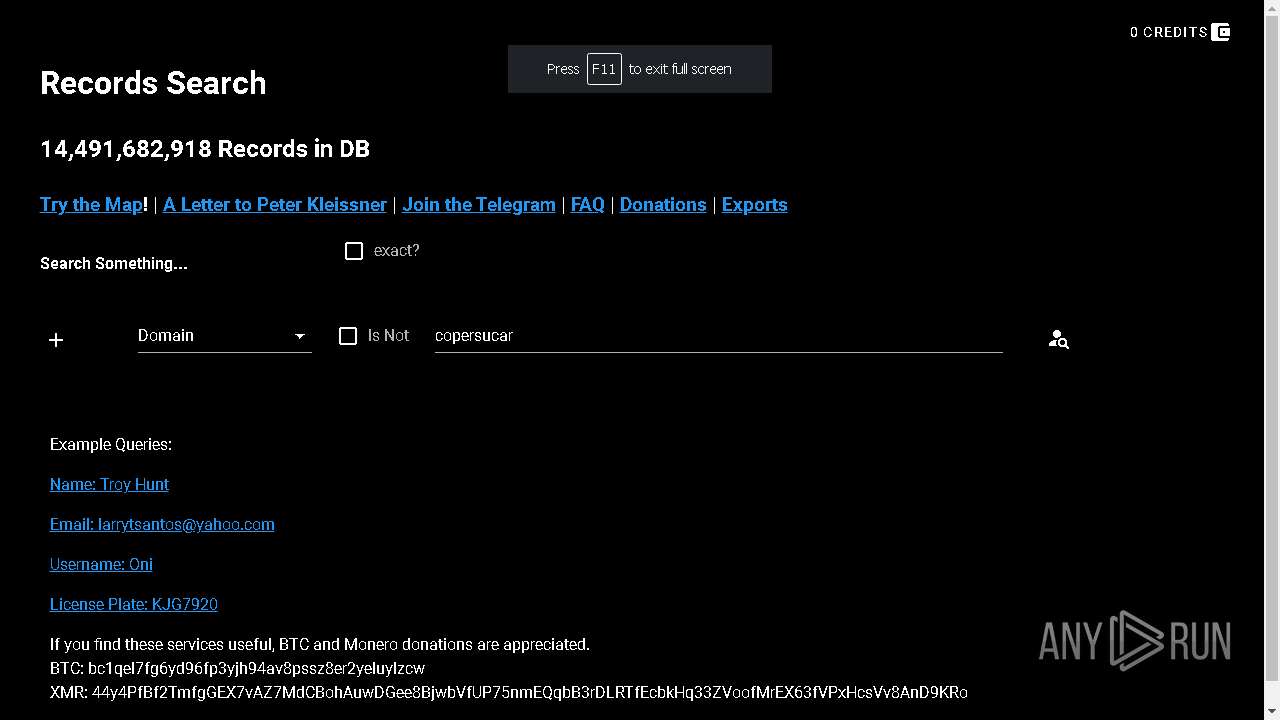Click the search input containing 'copersucar'

[x=718, y=336]
